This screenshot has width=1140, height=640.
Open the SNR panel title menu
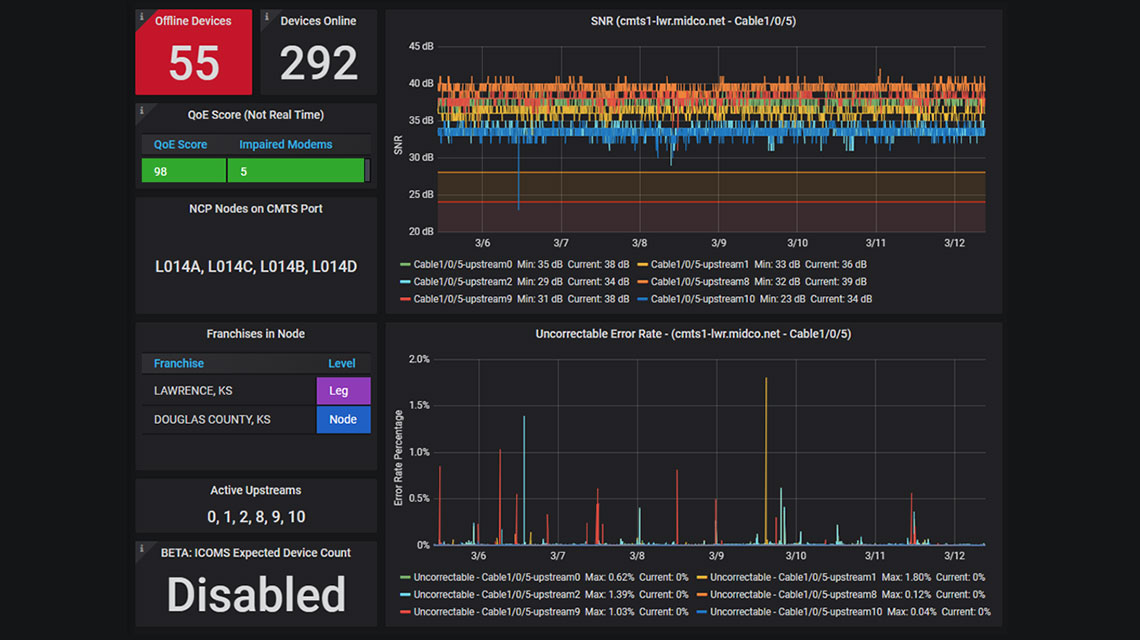click(x=693, y=21)
